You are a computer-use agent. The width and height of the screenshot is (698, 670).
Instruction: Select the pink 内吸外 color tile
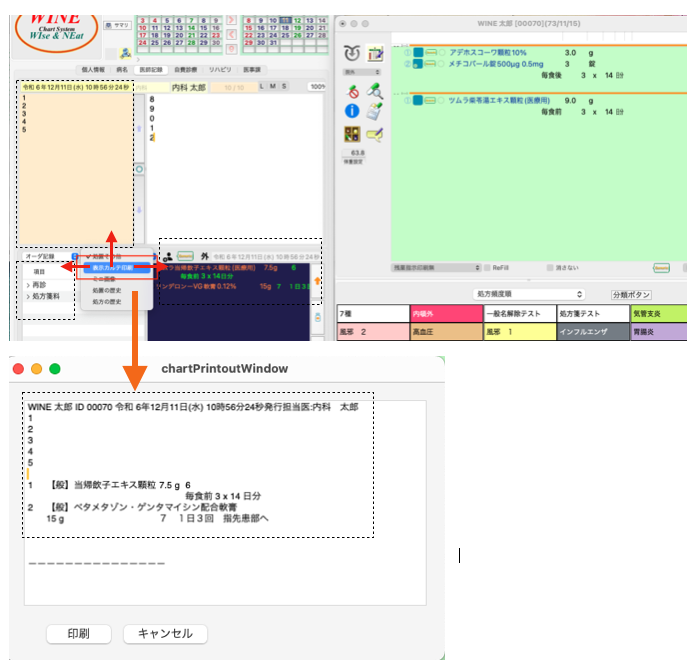pyautogui.click(x=444, y=314)
